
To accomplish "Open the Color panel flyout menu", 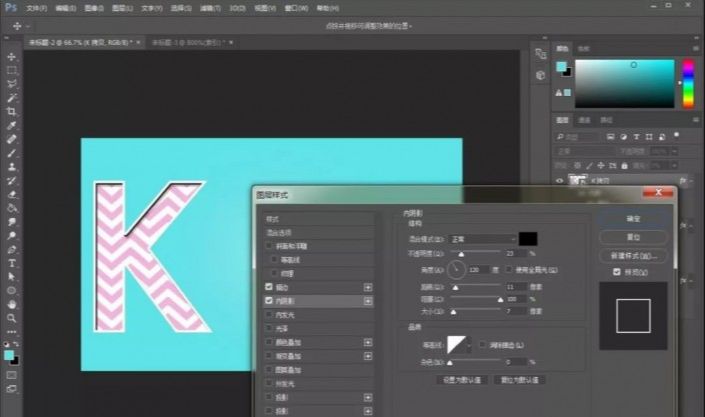I will coord(696,49).
